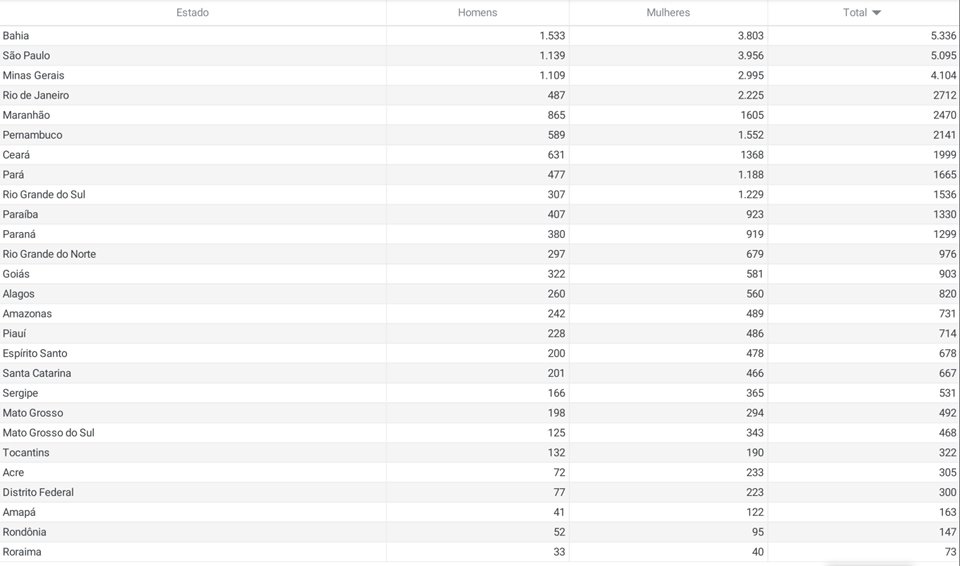The image size is (960, 566).
Task: Sort by the Estado column header
Action: click(x=192, y=12)
